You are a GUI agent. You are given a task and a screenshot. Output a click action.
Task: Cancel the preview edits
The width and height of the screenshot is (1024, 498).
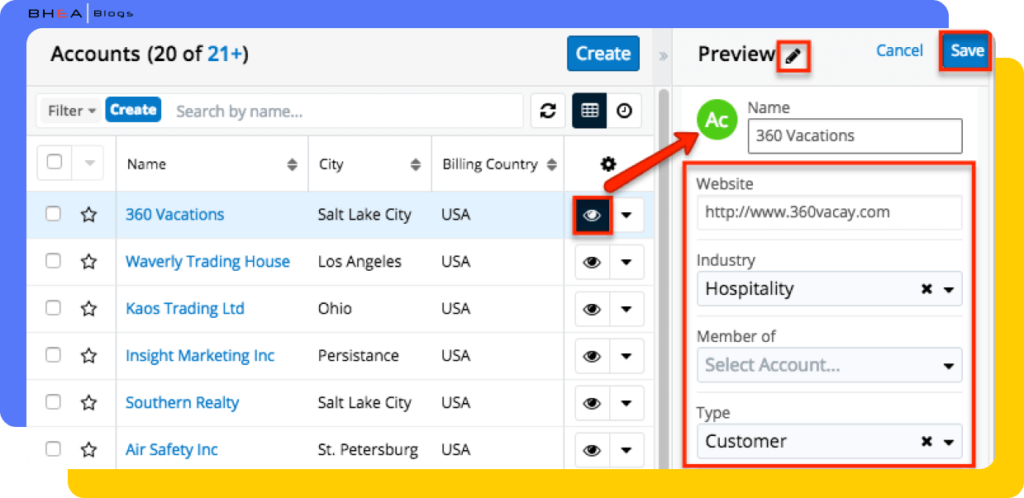click(x=900, y=51)
